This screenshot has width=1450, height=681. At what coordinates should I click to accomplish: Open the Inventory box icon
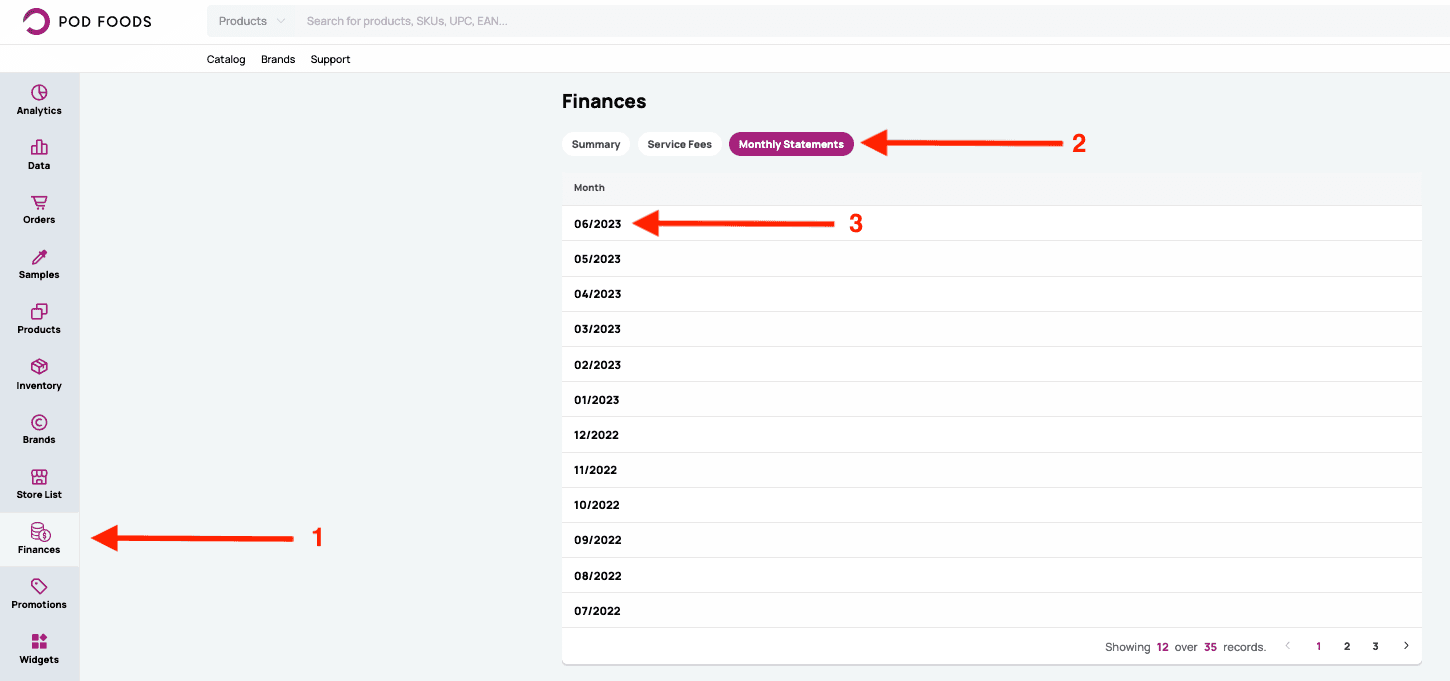(39, 367)
